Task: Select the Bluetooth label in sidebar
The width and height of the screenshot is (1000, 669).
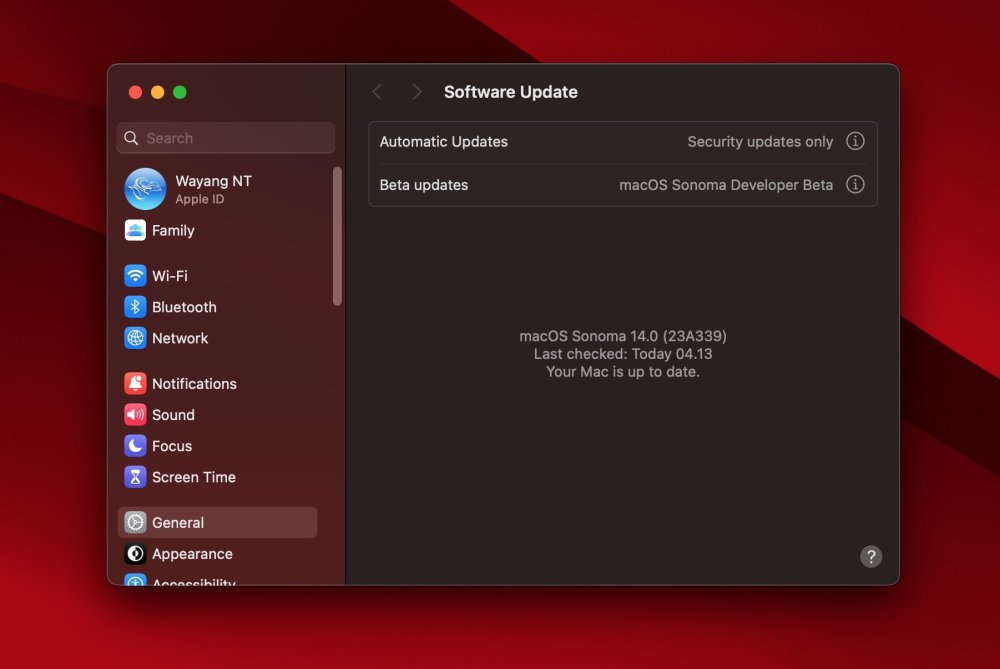Action: pos(184,307)
